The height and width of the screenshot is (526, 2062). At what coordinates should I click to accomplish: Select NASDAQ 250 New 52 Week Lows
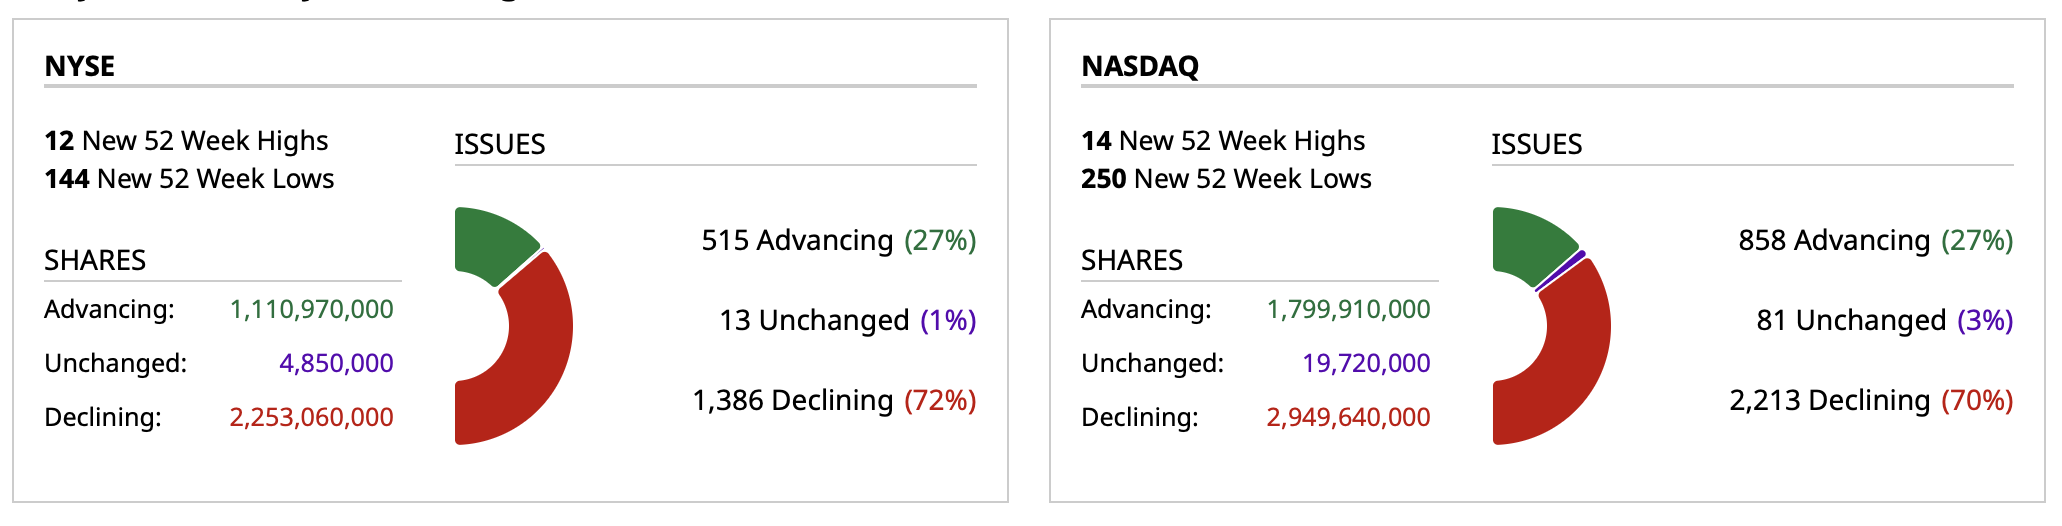(x=1226, y=179)
